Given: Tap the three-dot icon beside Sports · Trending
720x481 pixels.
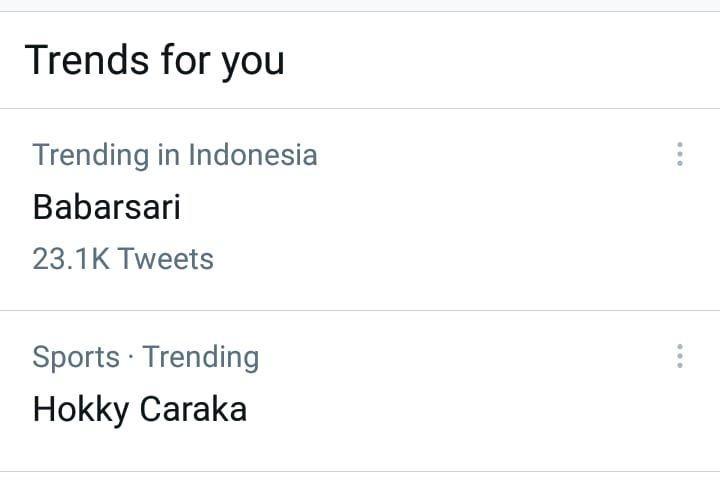Looking at the screenshot, I should tap(680, 356).
